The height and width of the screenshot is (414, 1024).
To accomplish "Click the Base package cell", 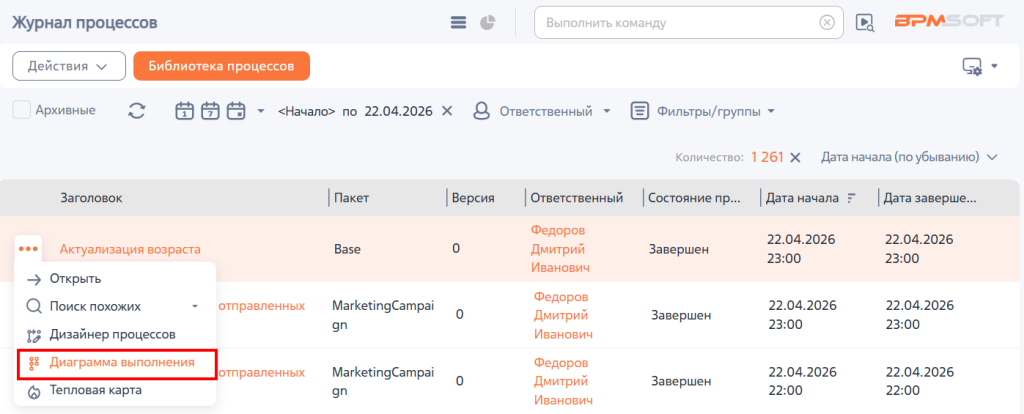I will (347, 249).
